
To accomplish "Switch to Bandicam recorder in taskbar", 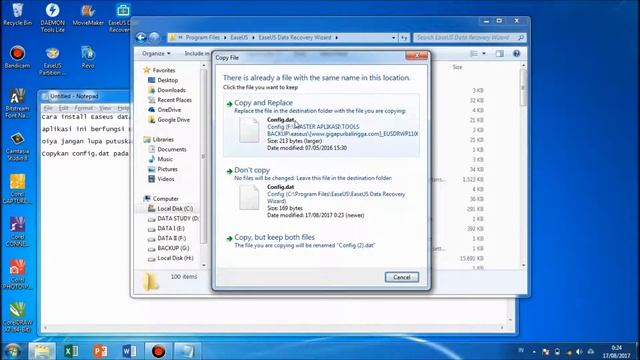I will (x=158, y=351).
